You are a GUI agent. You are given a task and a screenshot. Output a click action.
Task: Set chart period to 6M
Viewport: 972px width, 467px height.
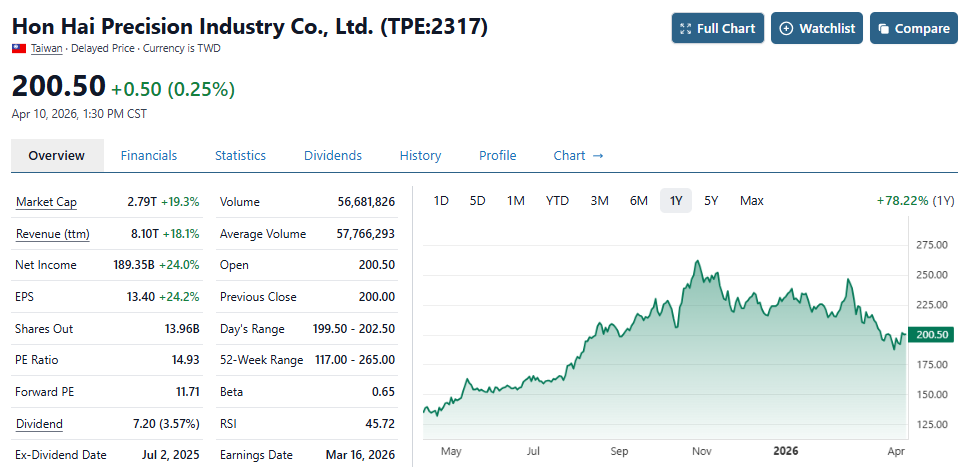(638, 201)
